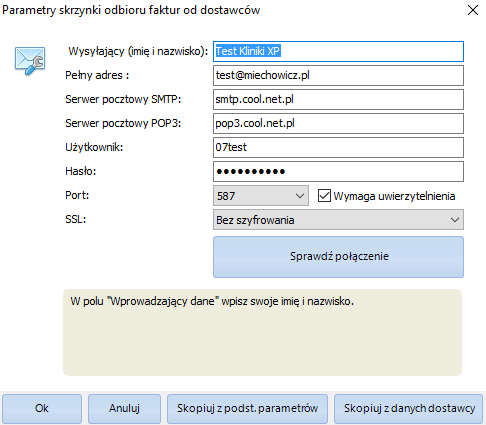Click the mail settings envelope icon

coord(30,61)
